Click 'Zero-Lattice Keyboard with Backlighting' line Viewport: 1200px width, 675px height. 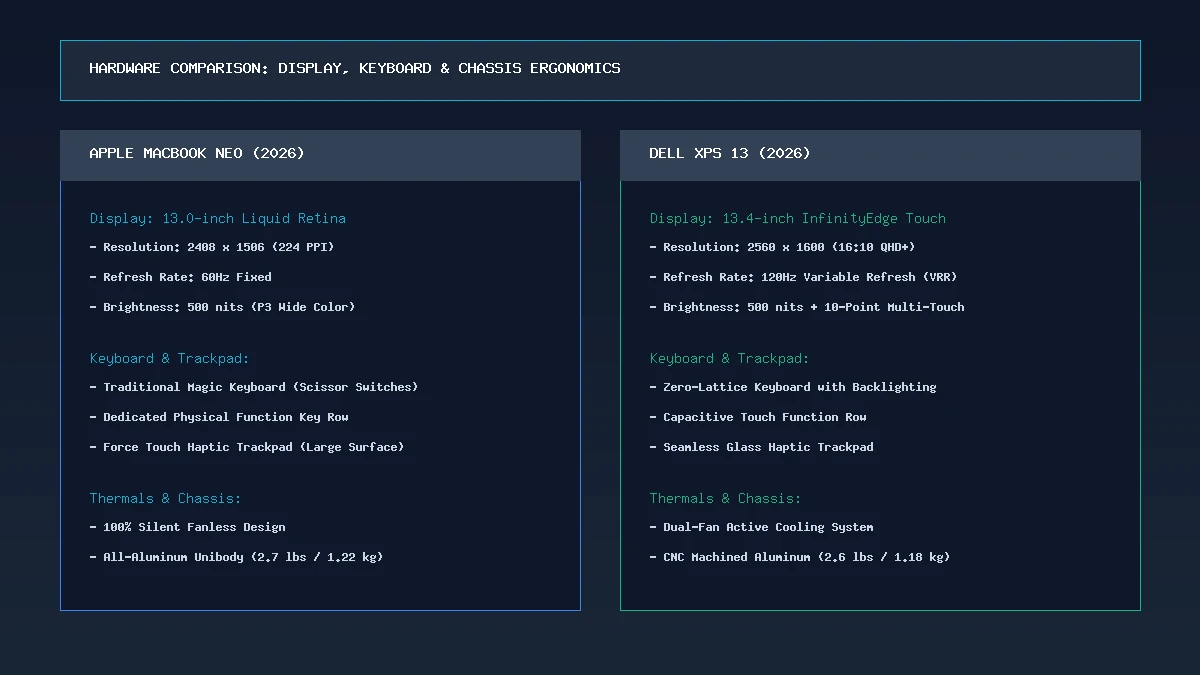(x=793, y=387)
